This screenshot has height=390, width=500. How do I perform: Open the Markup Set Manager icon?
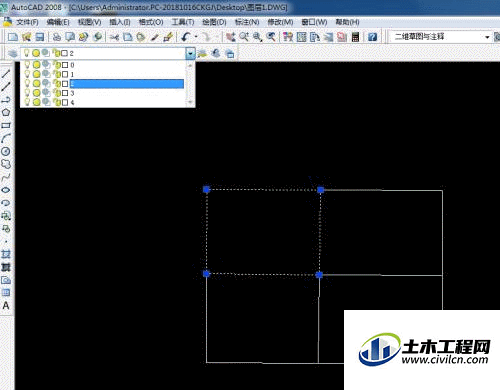[342, 37]
